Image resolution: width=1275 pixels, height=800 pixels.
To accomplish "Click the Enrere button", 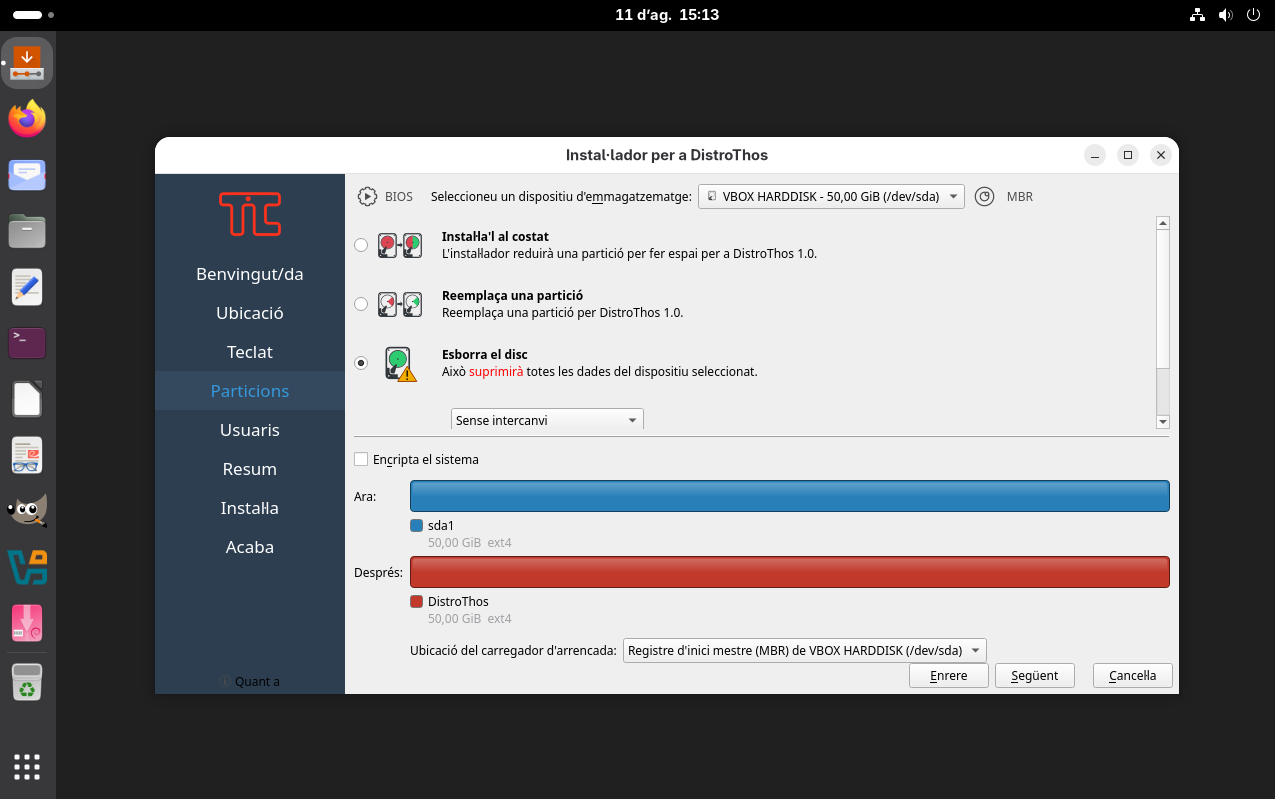I will pos(949,676).
